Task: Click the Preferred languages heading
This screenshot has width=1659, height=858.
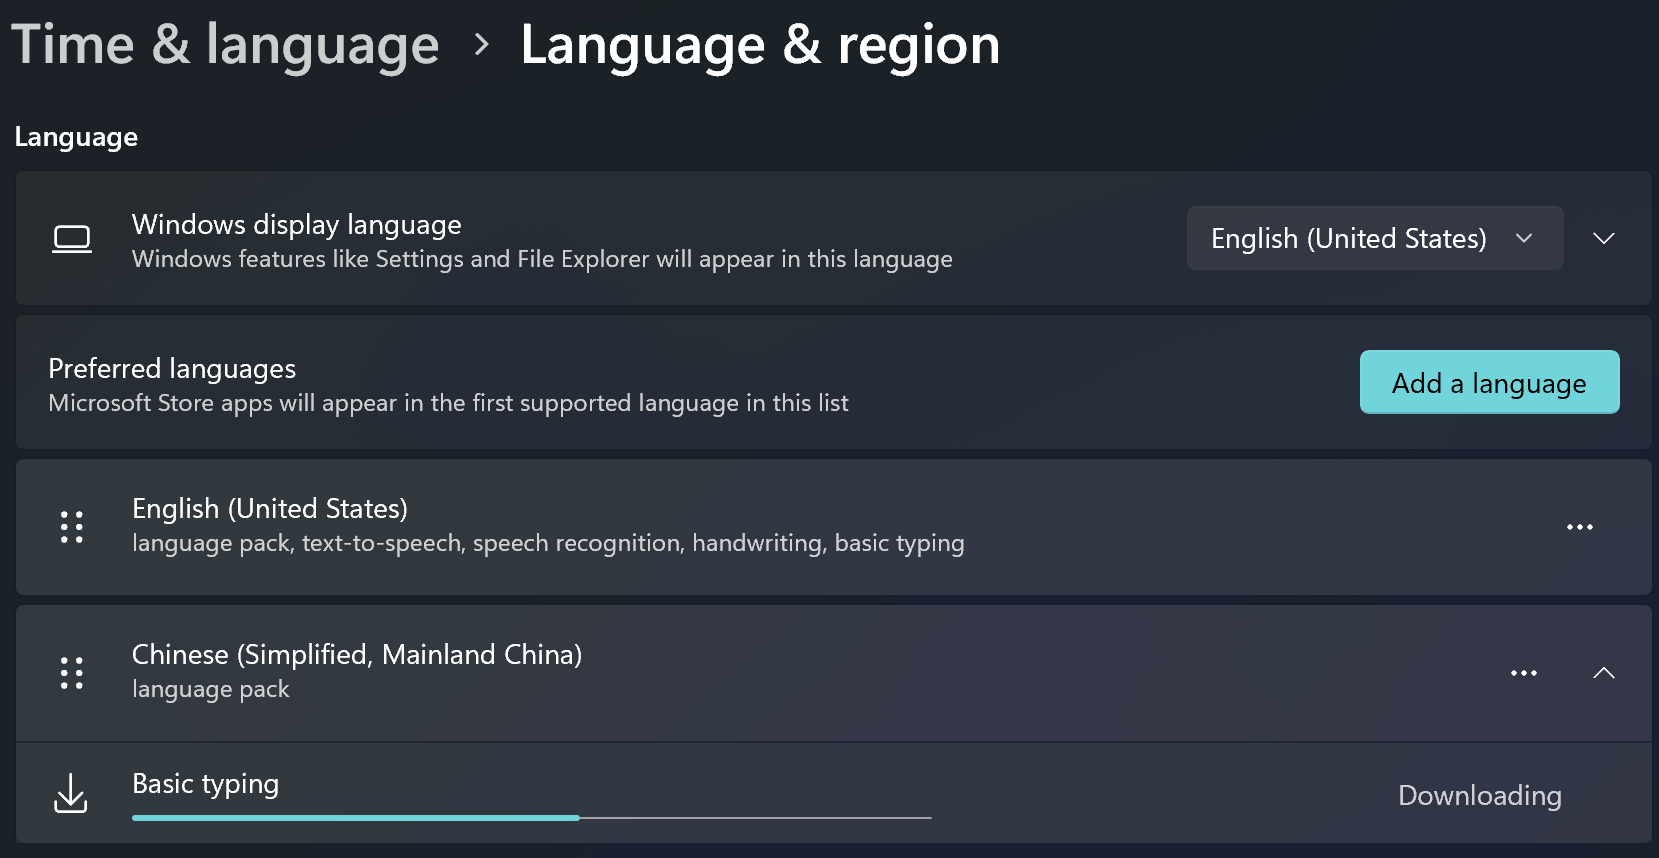Action: [x=172, y=369]
